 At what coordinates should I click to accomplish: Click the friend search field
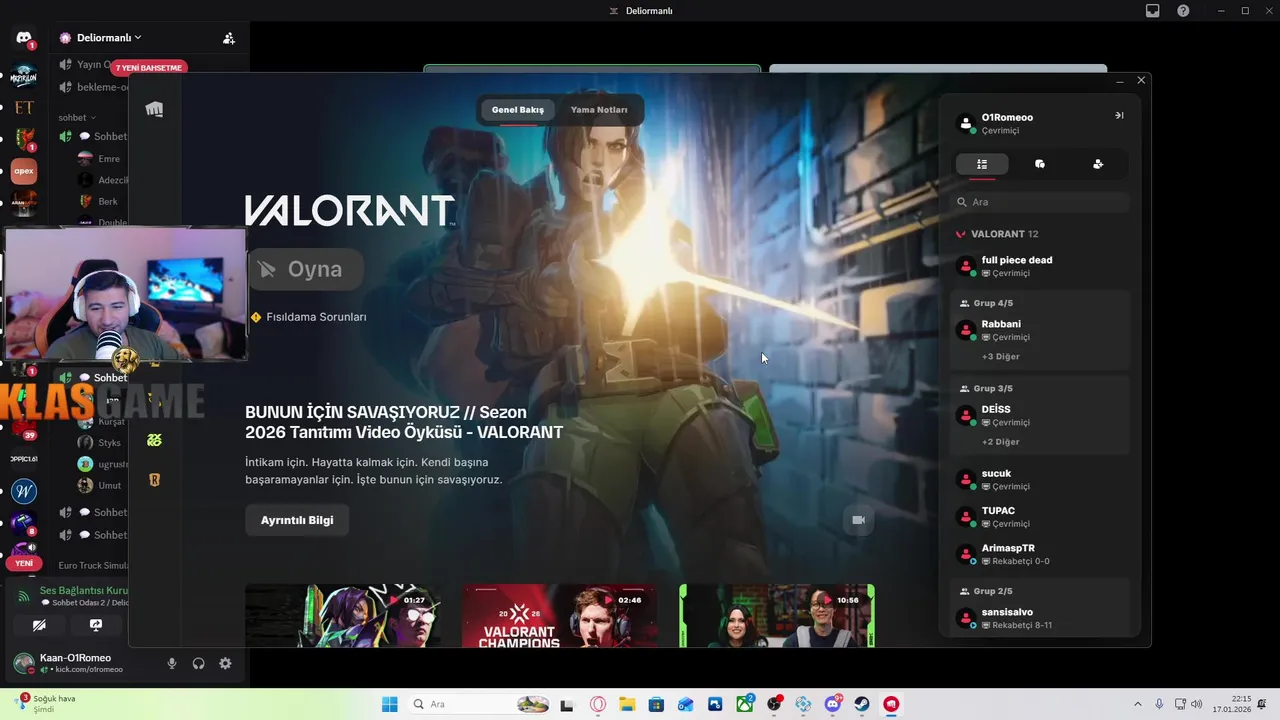click(1040, 202)
